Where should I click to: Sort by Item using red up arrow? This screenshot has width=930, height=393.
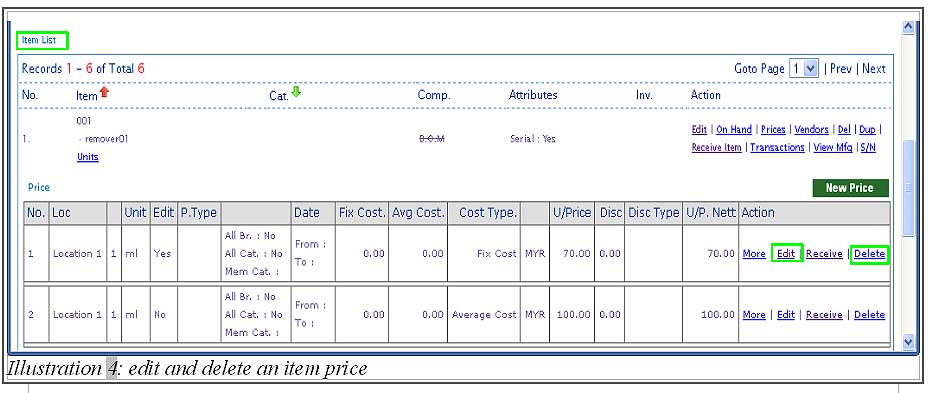[x=104, y=92]
